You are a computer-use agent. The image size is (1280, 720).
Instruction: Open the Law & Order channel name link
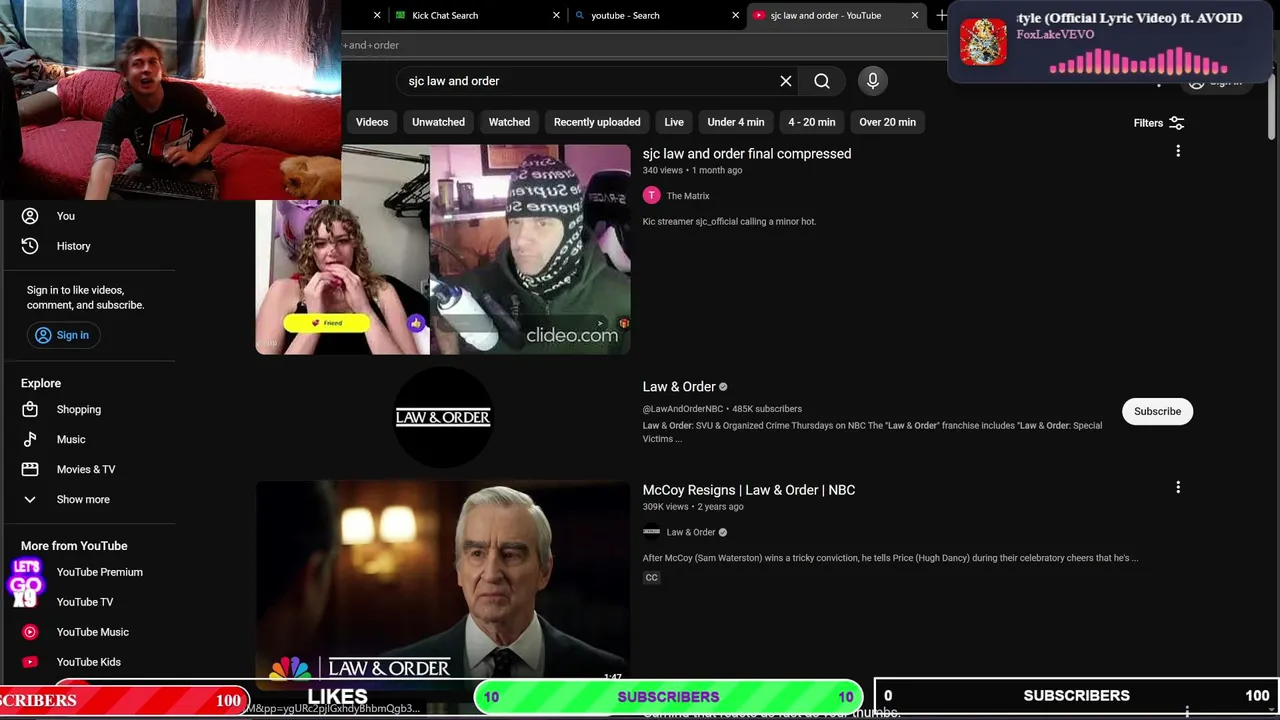point(679,387)
